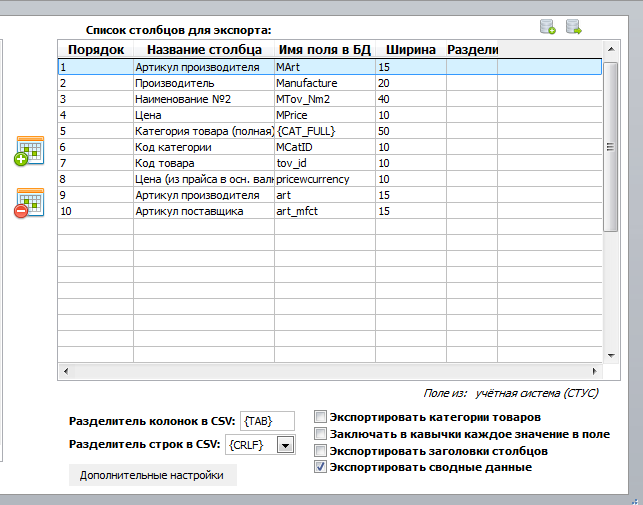Click the 'tov_id' field name cell
The height and width of the screenshot is (505, 643).
[x=325, y=163]
